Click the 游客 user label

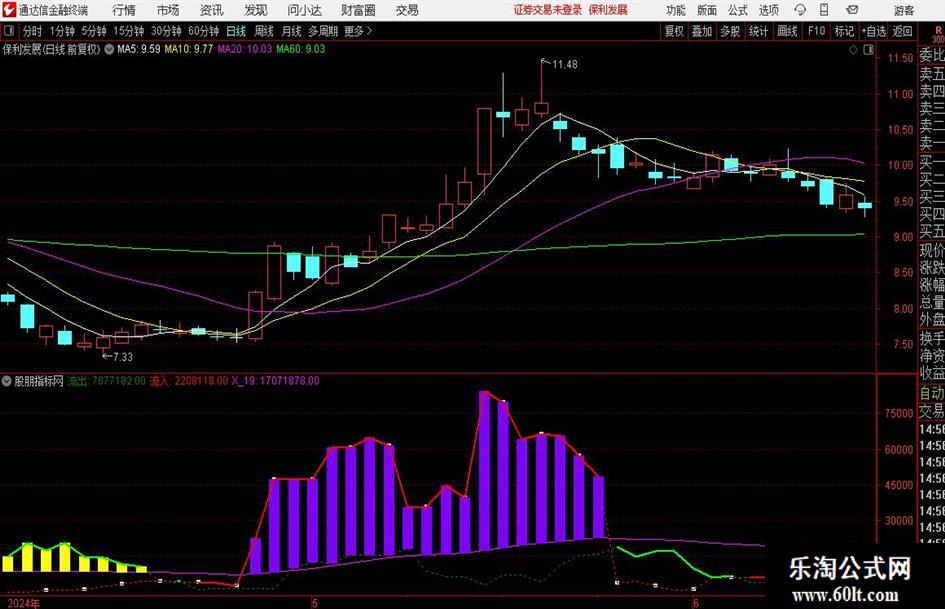coord(904,10)
